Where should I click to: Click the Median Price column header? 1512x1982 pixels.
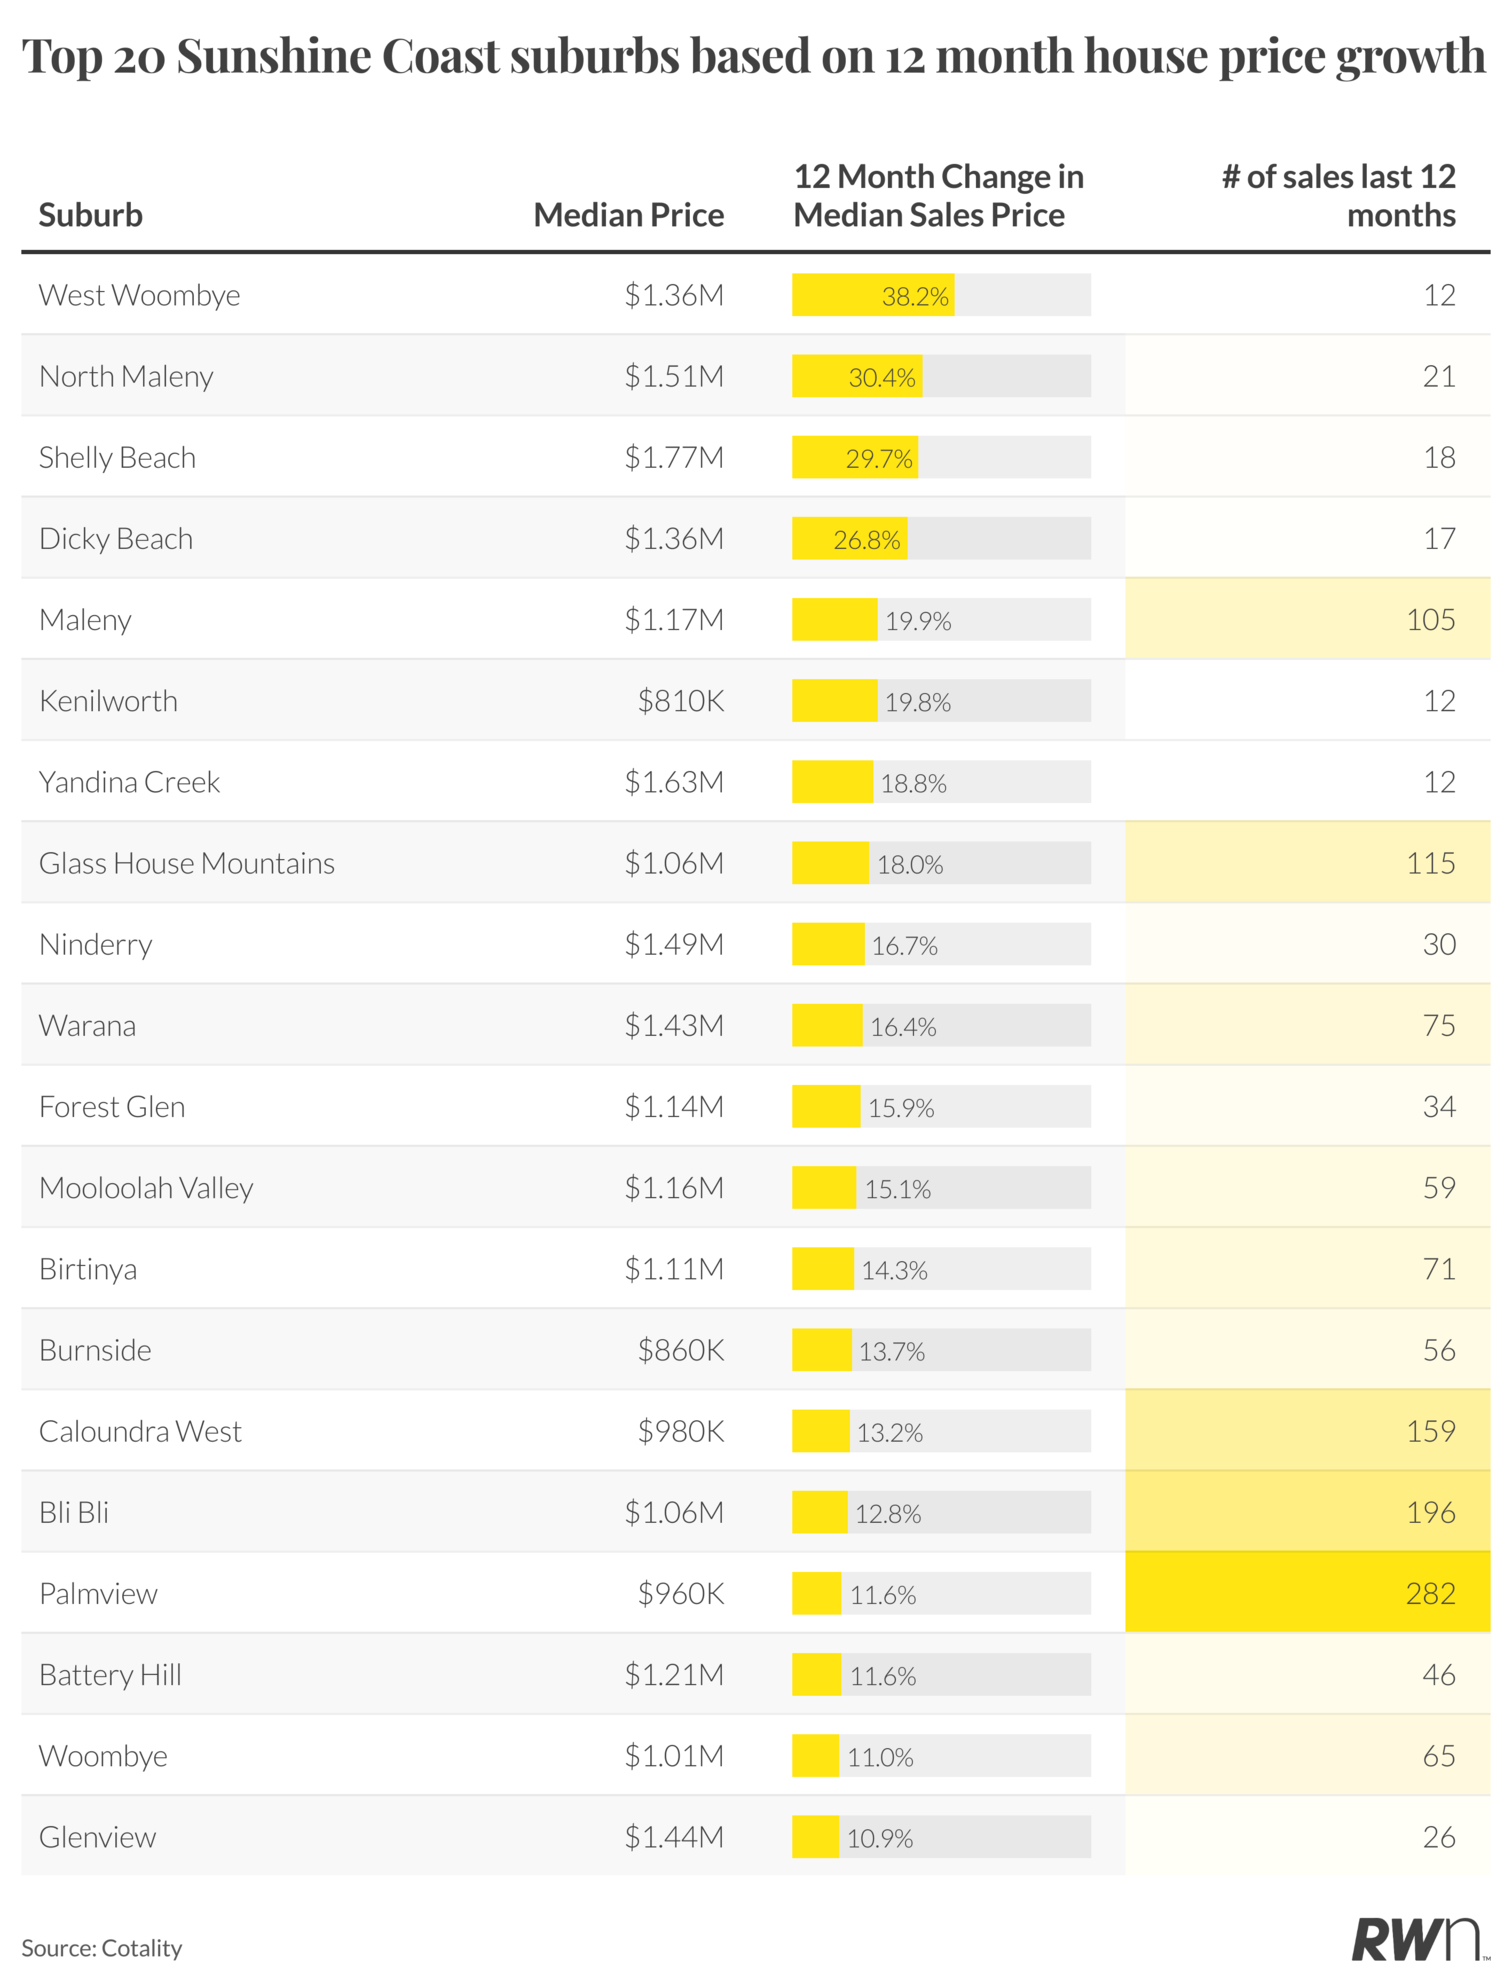pos(628,215)
